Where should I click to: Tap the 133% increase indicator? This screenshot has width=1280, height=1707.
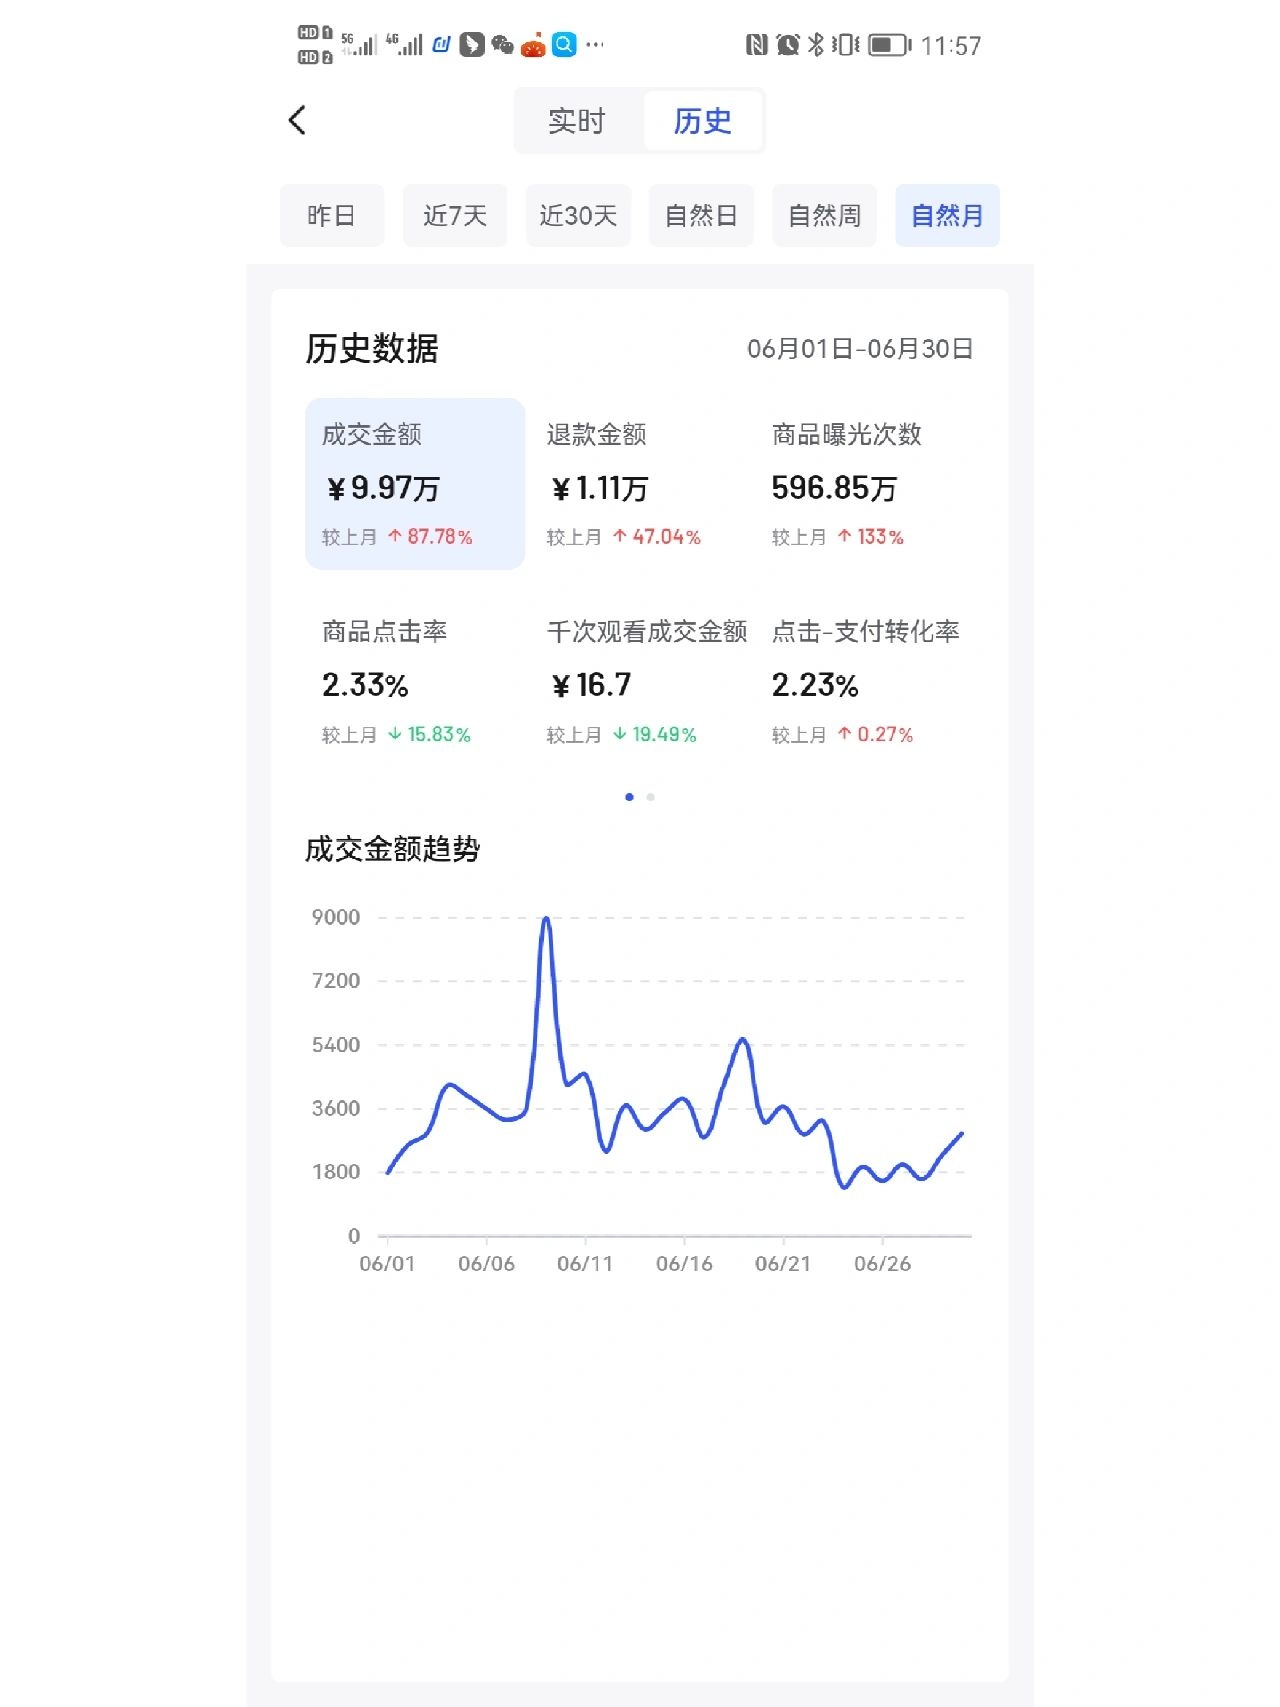point(871,537)
